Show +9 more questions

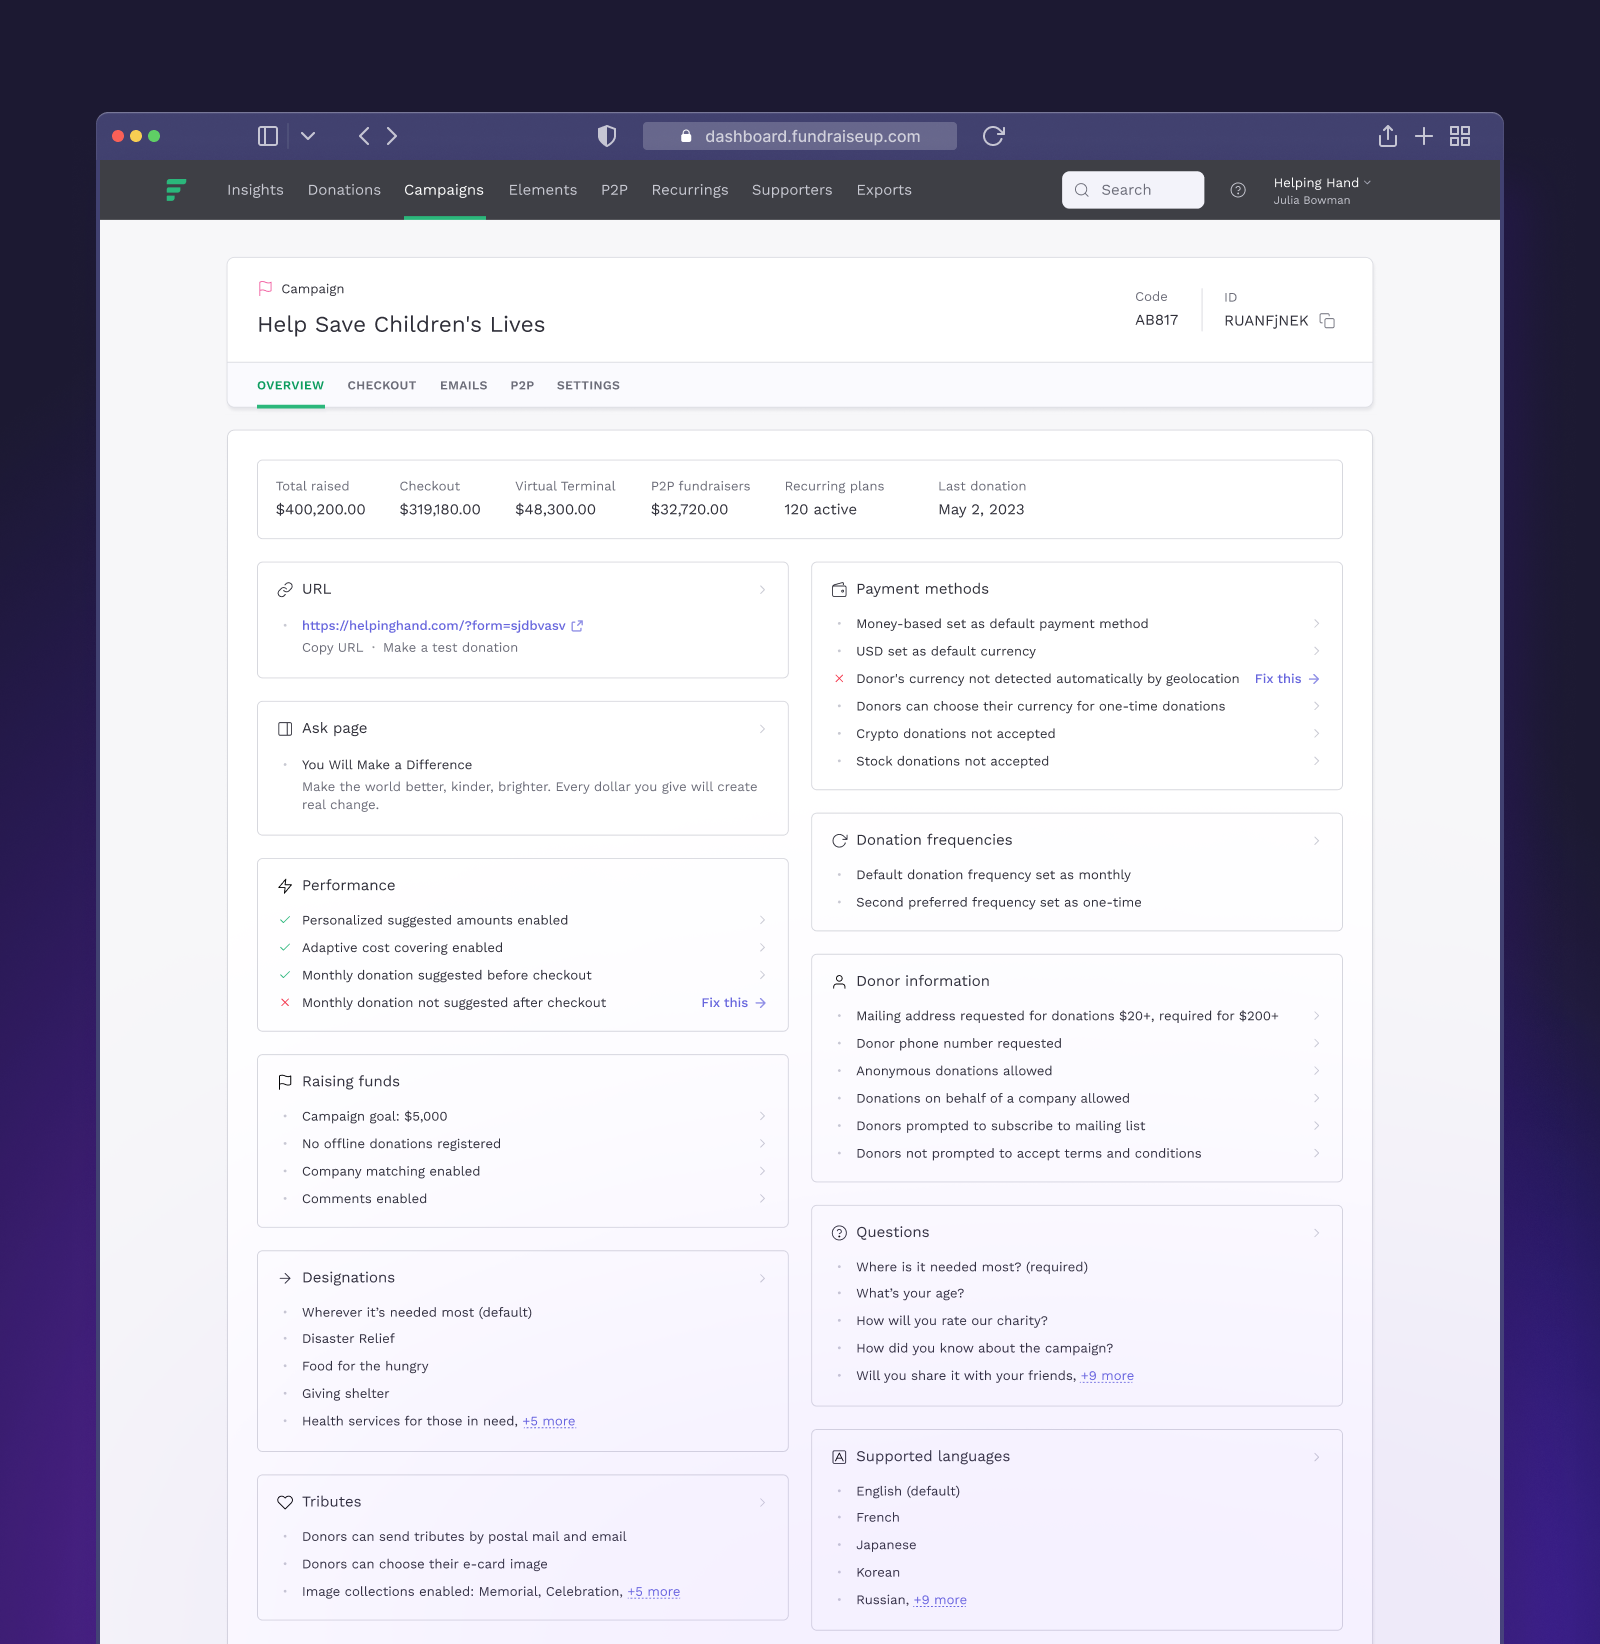click(x=1107, y=1376)
